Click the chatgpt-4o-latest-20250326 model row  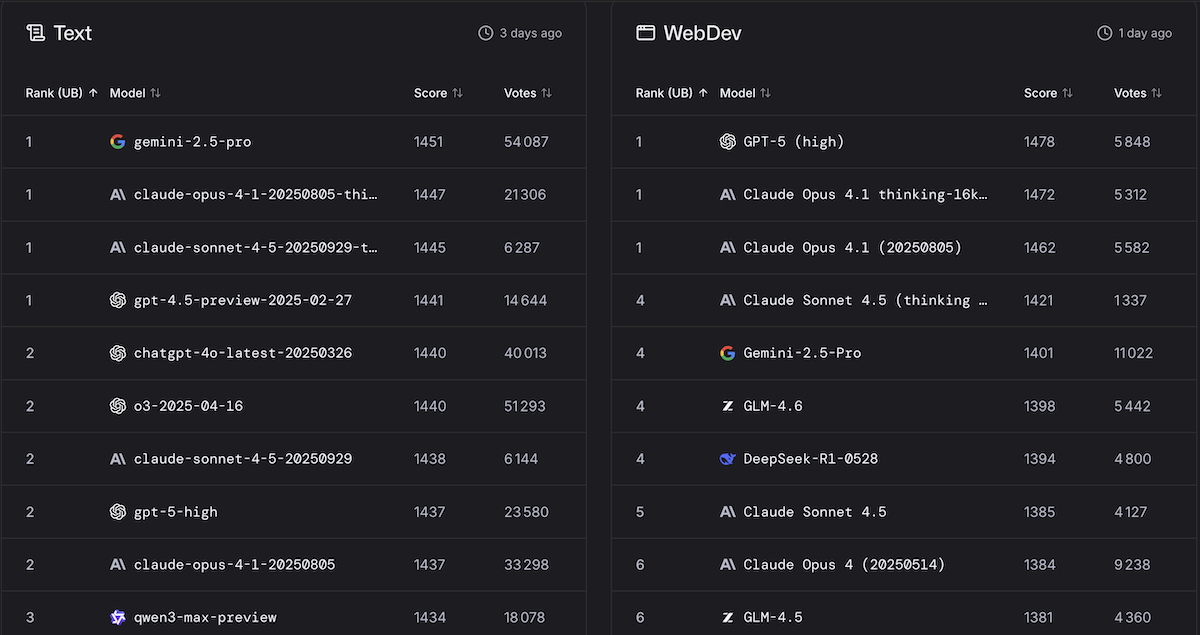pyautogui.click(x=242, y=353)
